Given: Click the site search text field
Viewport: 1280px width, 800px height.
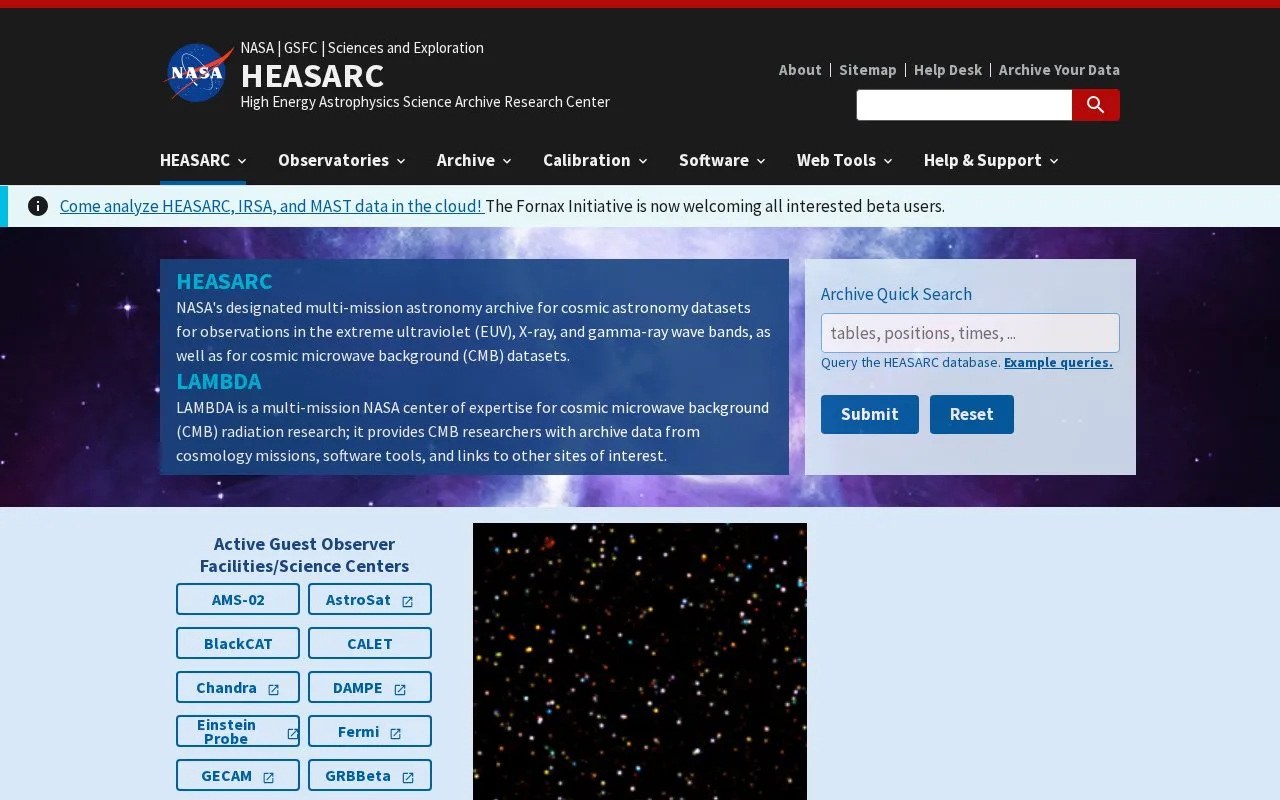Looking at the screenshot, I should [964, 105].
